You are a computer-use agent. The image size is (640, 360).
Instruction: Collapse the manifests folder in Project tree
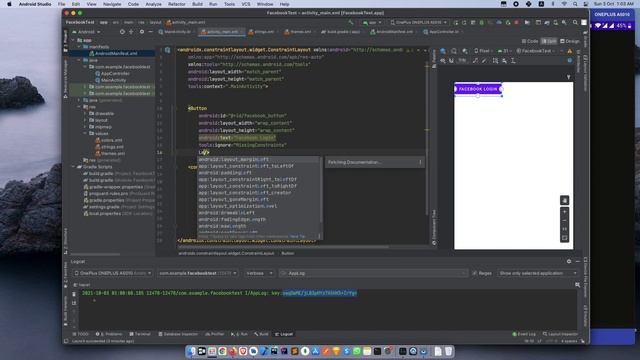80,47
